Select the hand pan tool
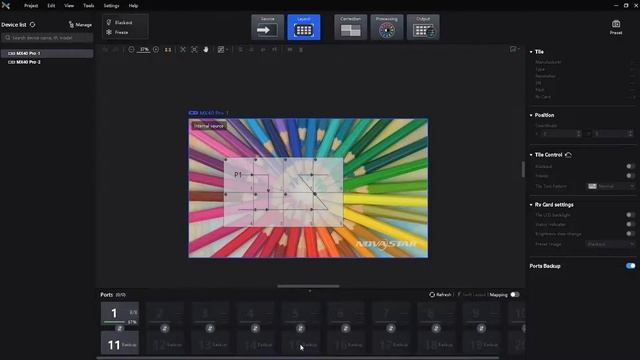The width and height of the screenshot is (640, 360). click(206, 49)
